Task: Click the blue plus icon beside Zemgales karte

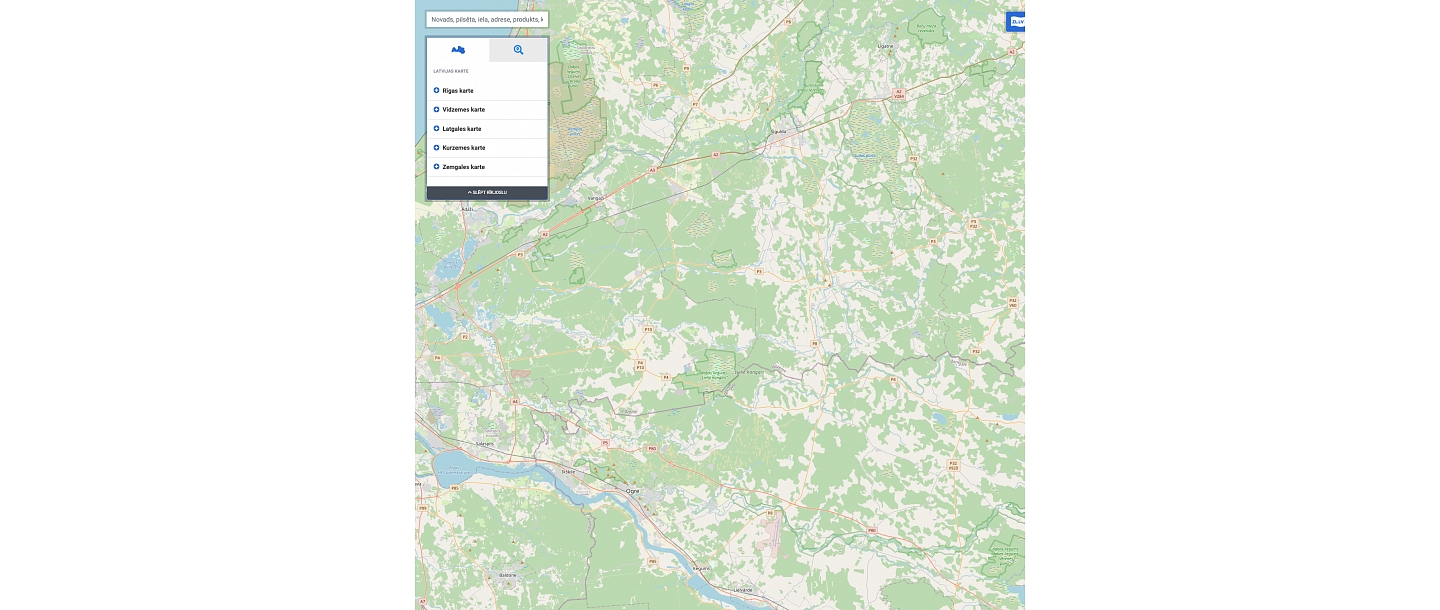Action: point(436,166)
